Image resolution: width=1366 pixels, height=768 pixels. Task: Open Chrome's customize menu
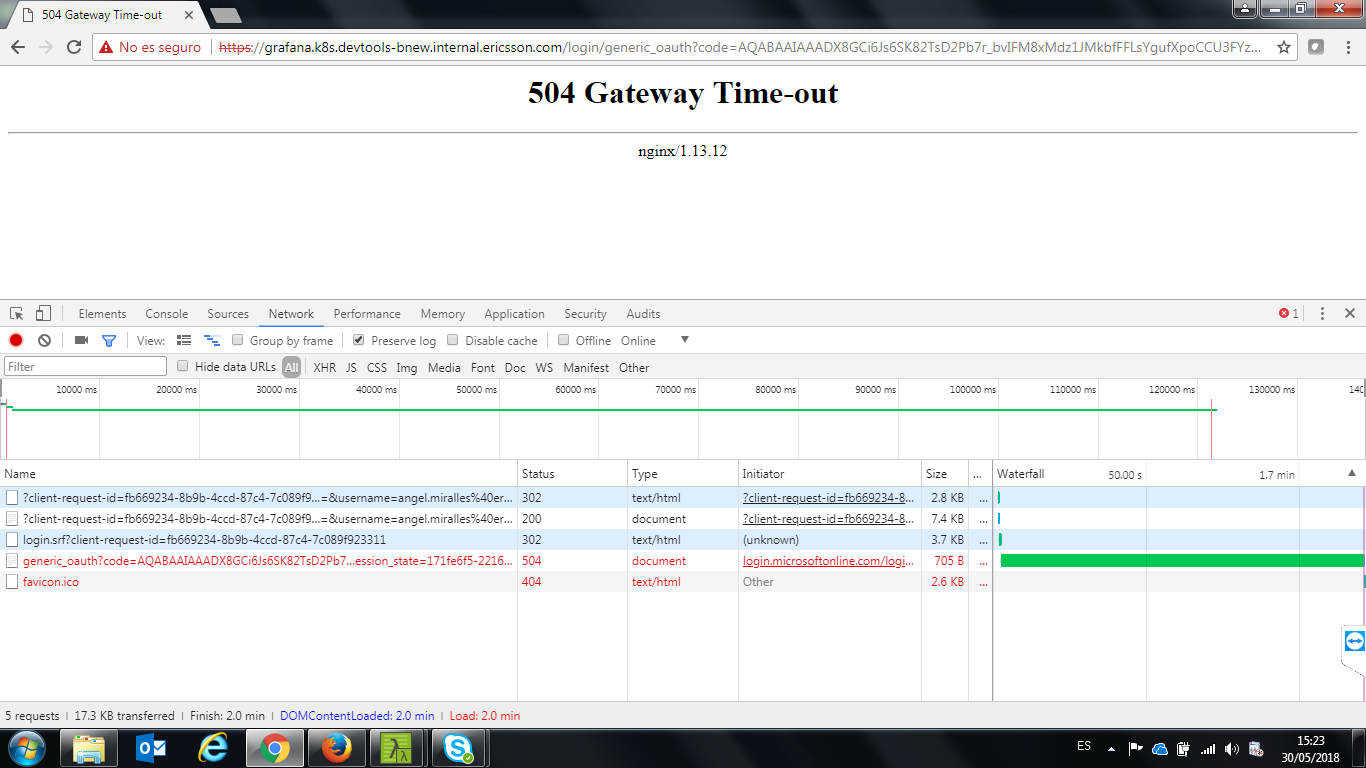(x=1349, y=47)
